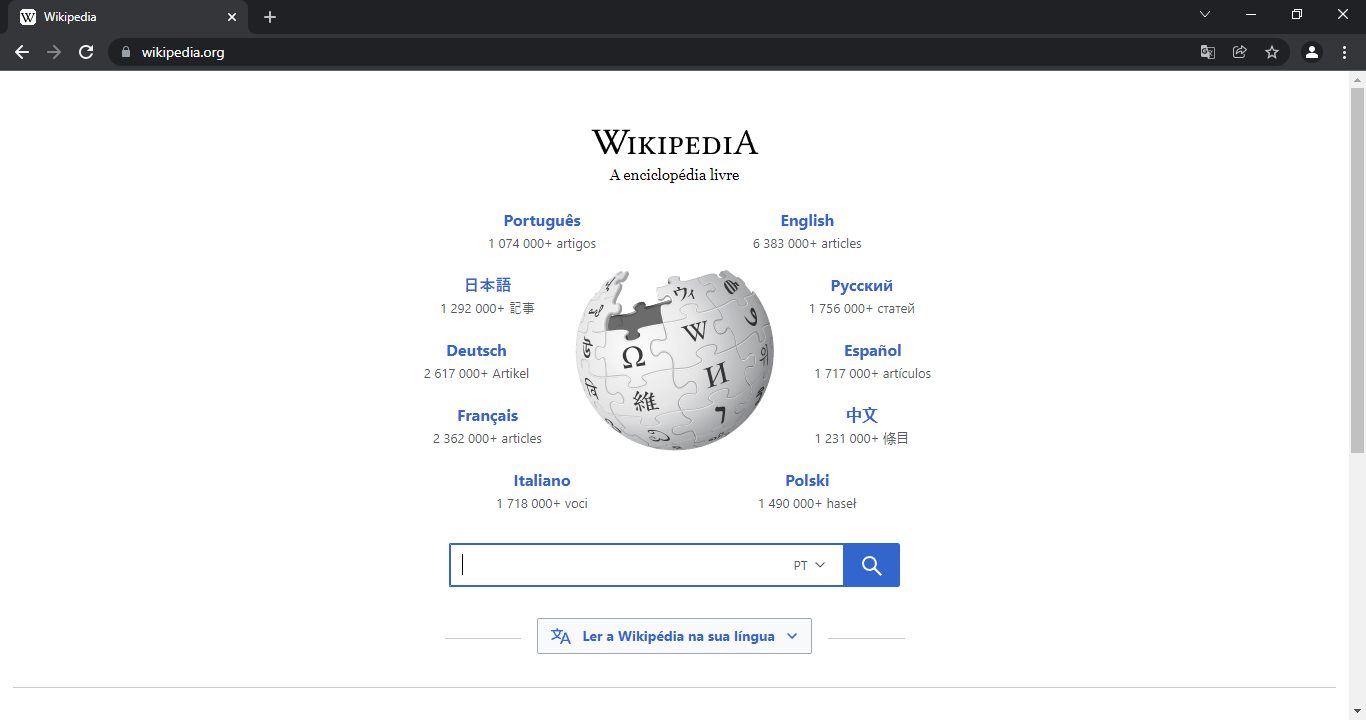
Task: Click the Wikipedia favicon in the tab
Action: [x=28, y=17]
